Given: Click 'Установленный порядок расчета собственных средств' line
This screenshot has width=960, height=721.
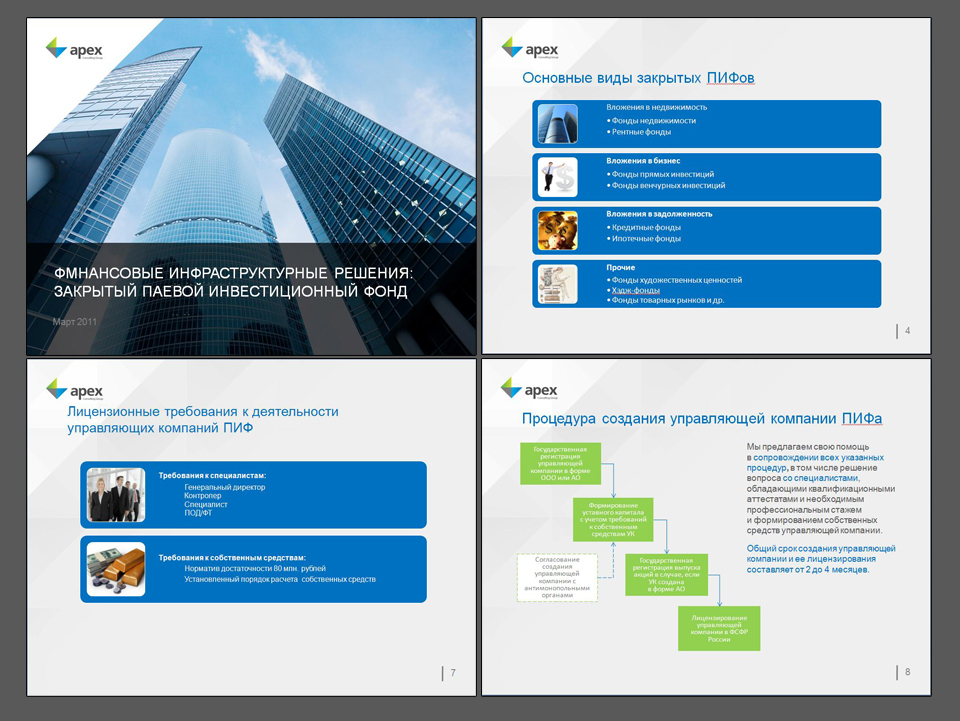Looking at the screenshot, I should point(280,579).
